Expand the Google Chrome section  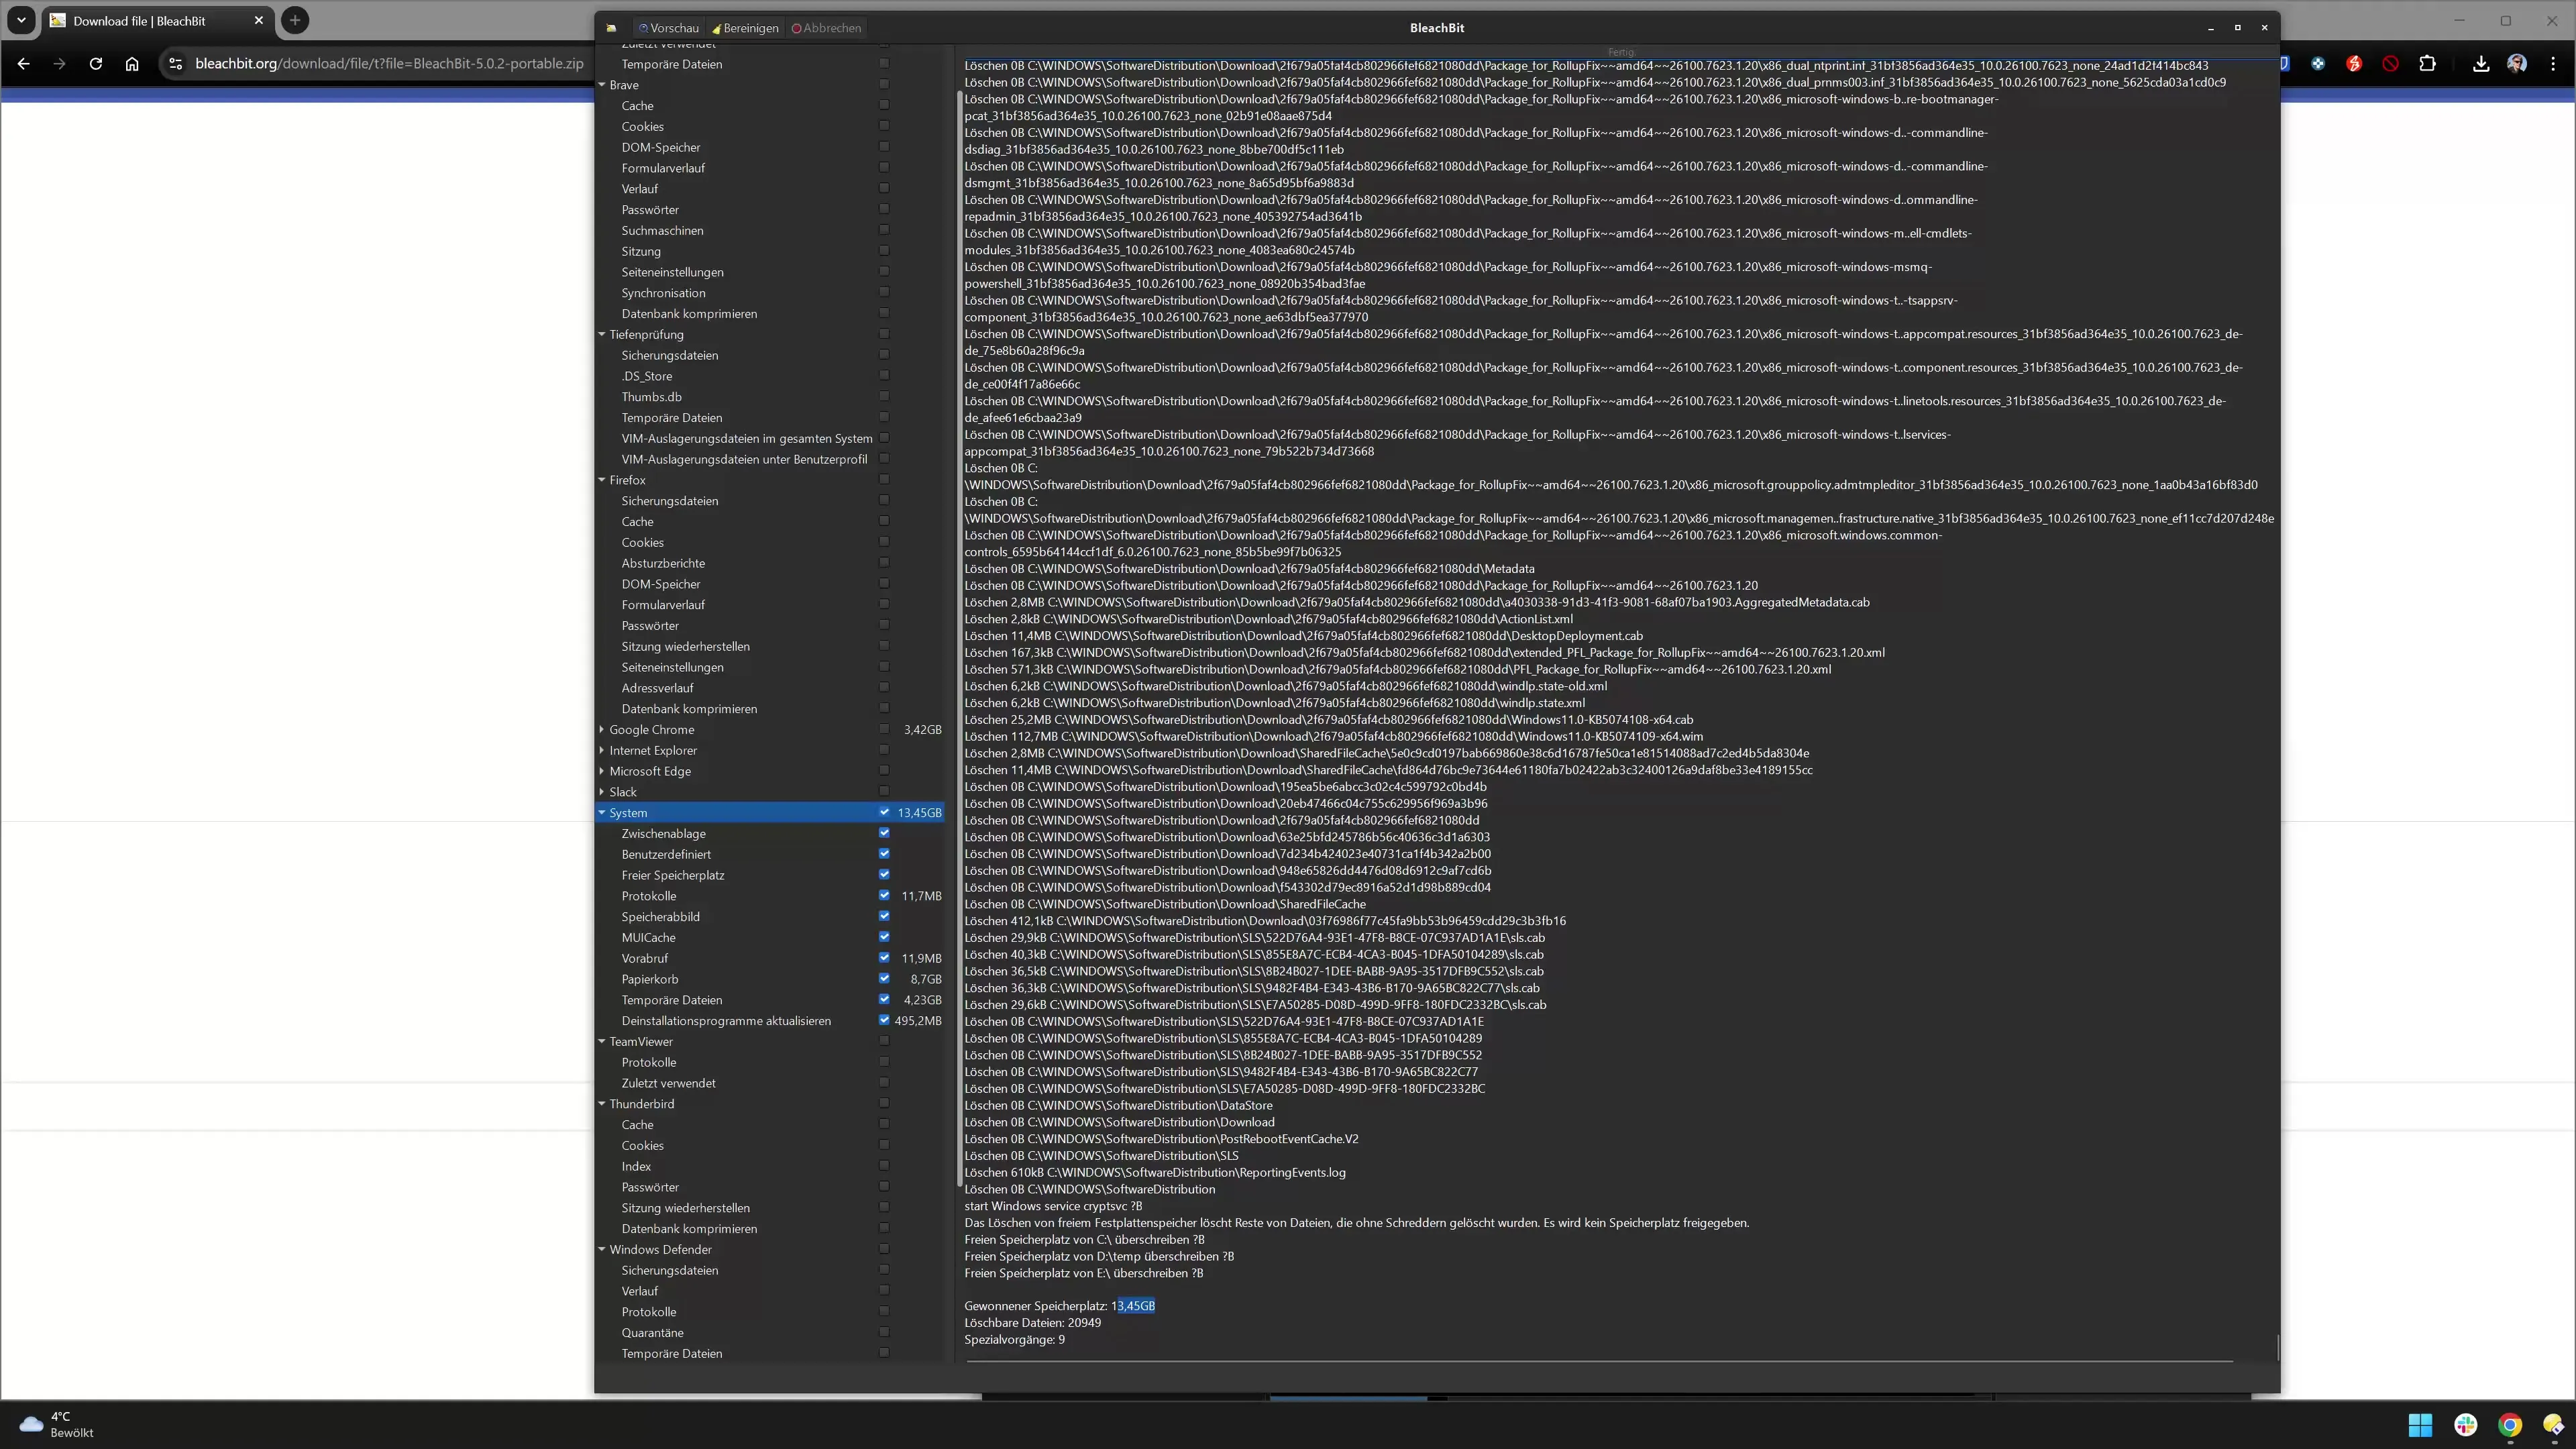pos(602,729)
